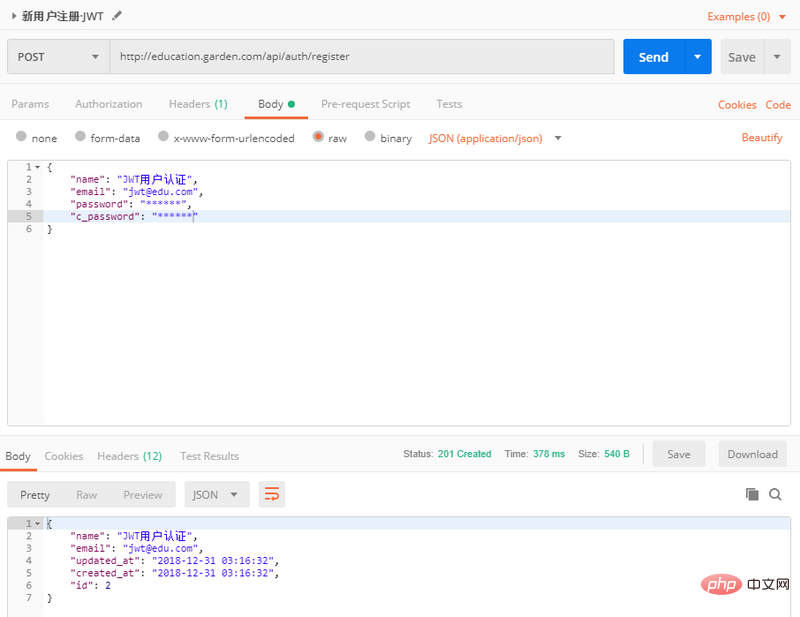Viewport: 800px width, 617px height.
Task: Open the JSON (application/json) content type dropdown
Action: click(x=495, y=138)
